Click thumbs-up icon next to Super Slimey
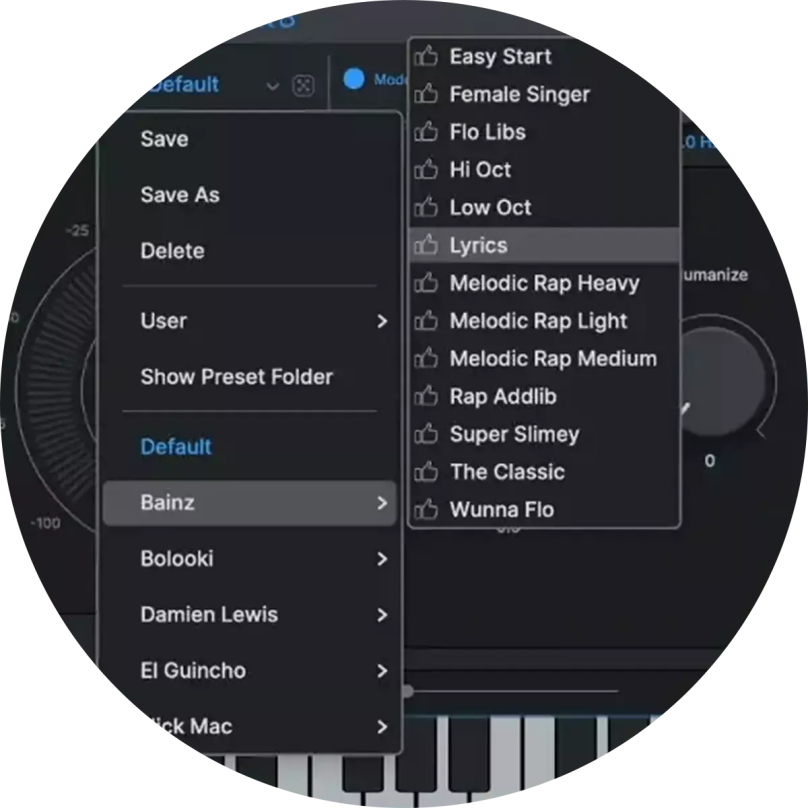The image size is (808, 808). tap(426, 434)
